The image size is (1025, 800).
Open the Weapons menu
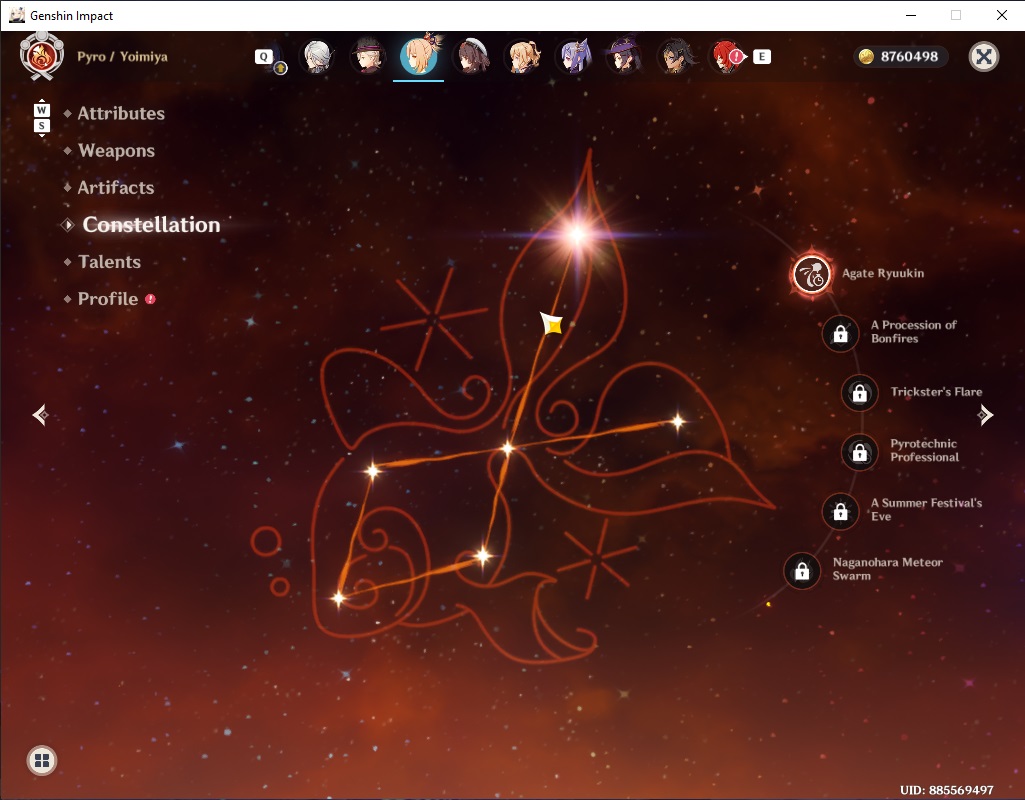coord(116,150)
